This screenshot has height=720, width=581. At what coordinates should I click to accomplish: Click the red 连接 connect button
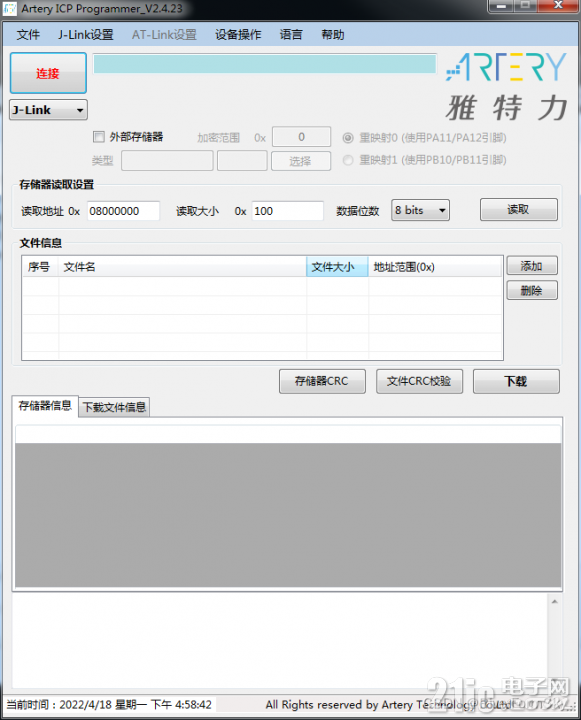point(48,73)
